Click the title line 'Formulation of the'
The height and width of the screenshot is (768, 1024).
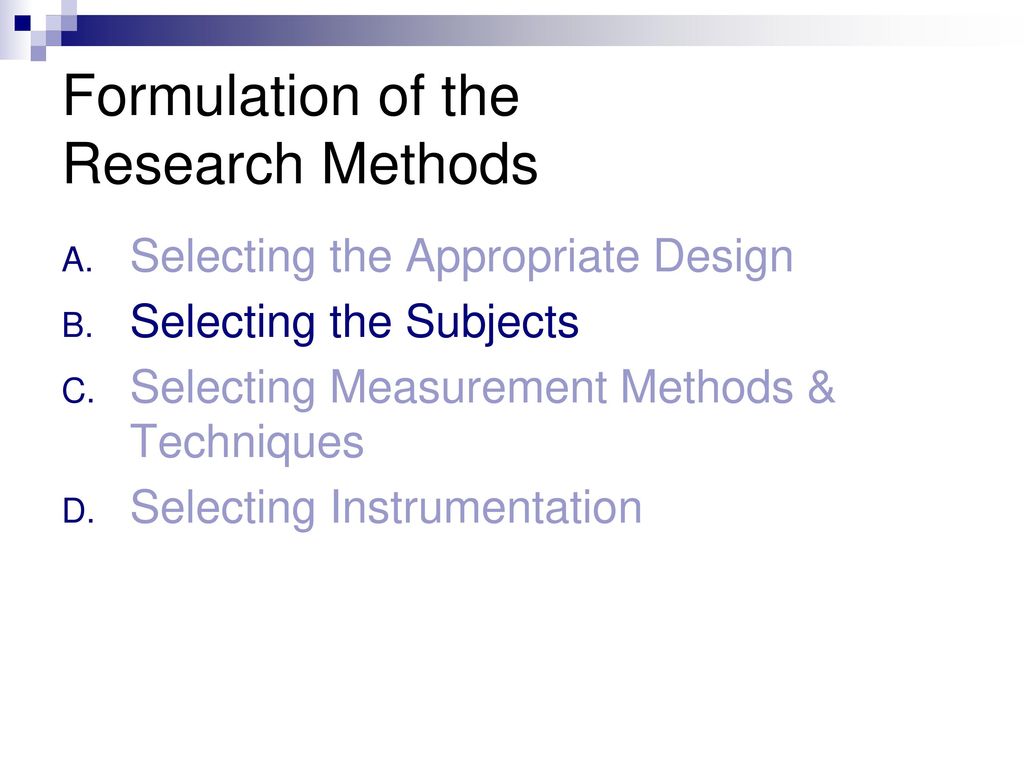[x=291, y=95]
